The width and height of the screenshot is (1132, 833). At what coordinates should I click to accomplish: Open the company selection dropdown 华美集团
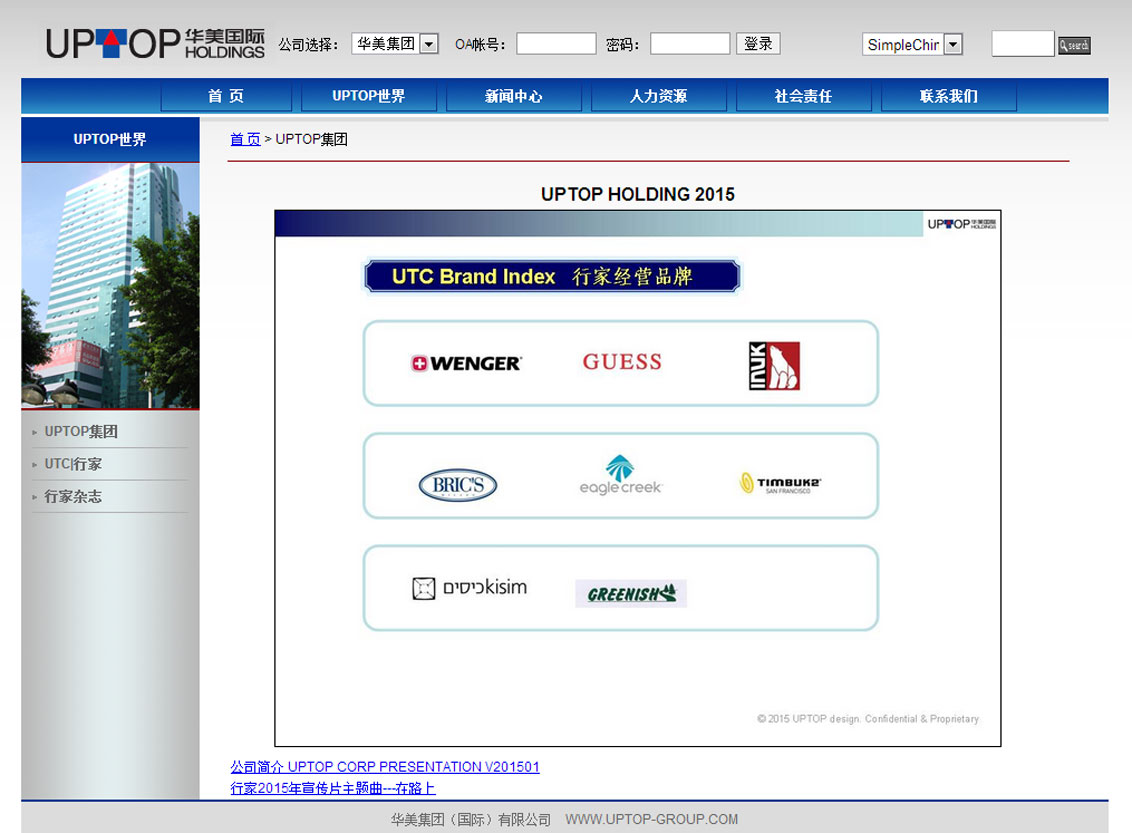coord(395,44)
